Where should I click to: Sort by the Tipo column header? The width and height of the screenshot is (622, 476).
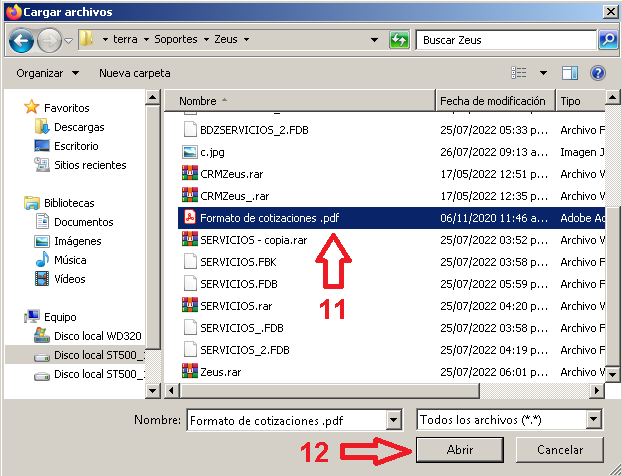pos(580,101)
